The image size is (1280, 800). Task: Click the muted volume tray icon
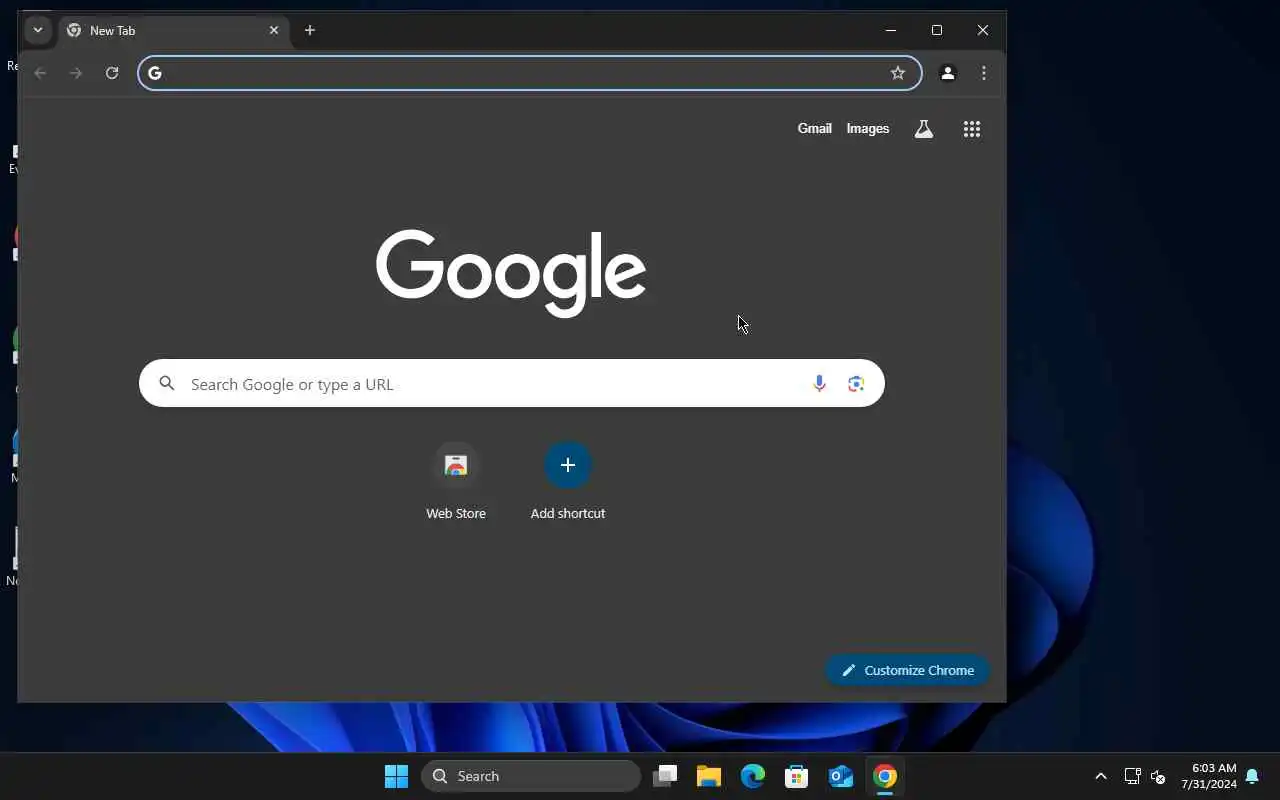tap(1158, 777)
